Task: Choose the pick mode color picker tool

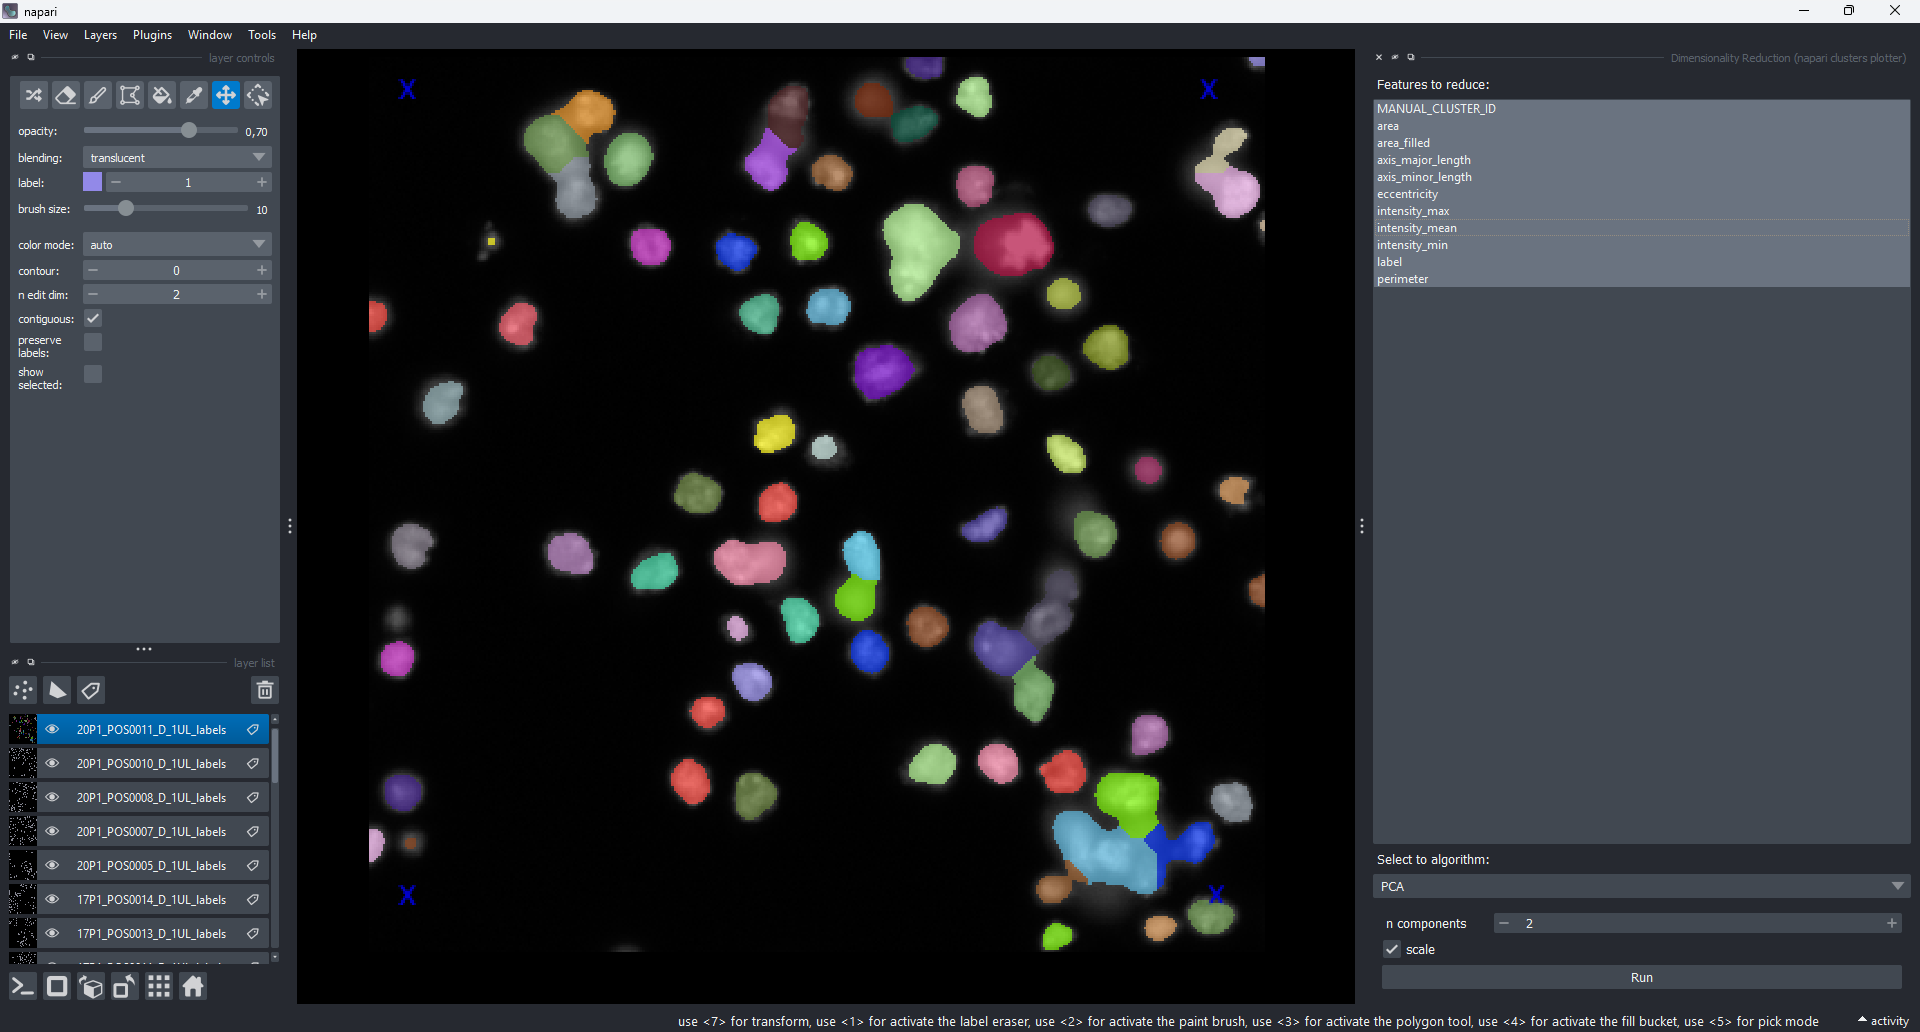Action: tap(194, 95)
